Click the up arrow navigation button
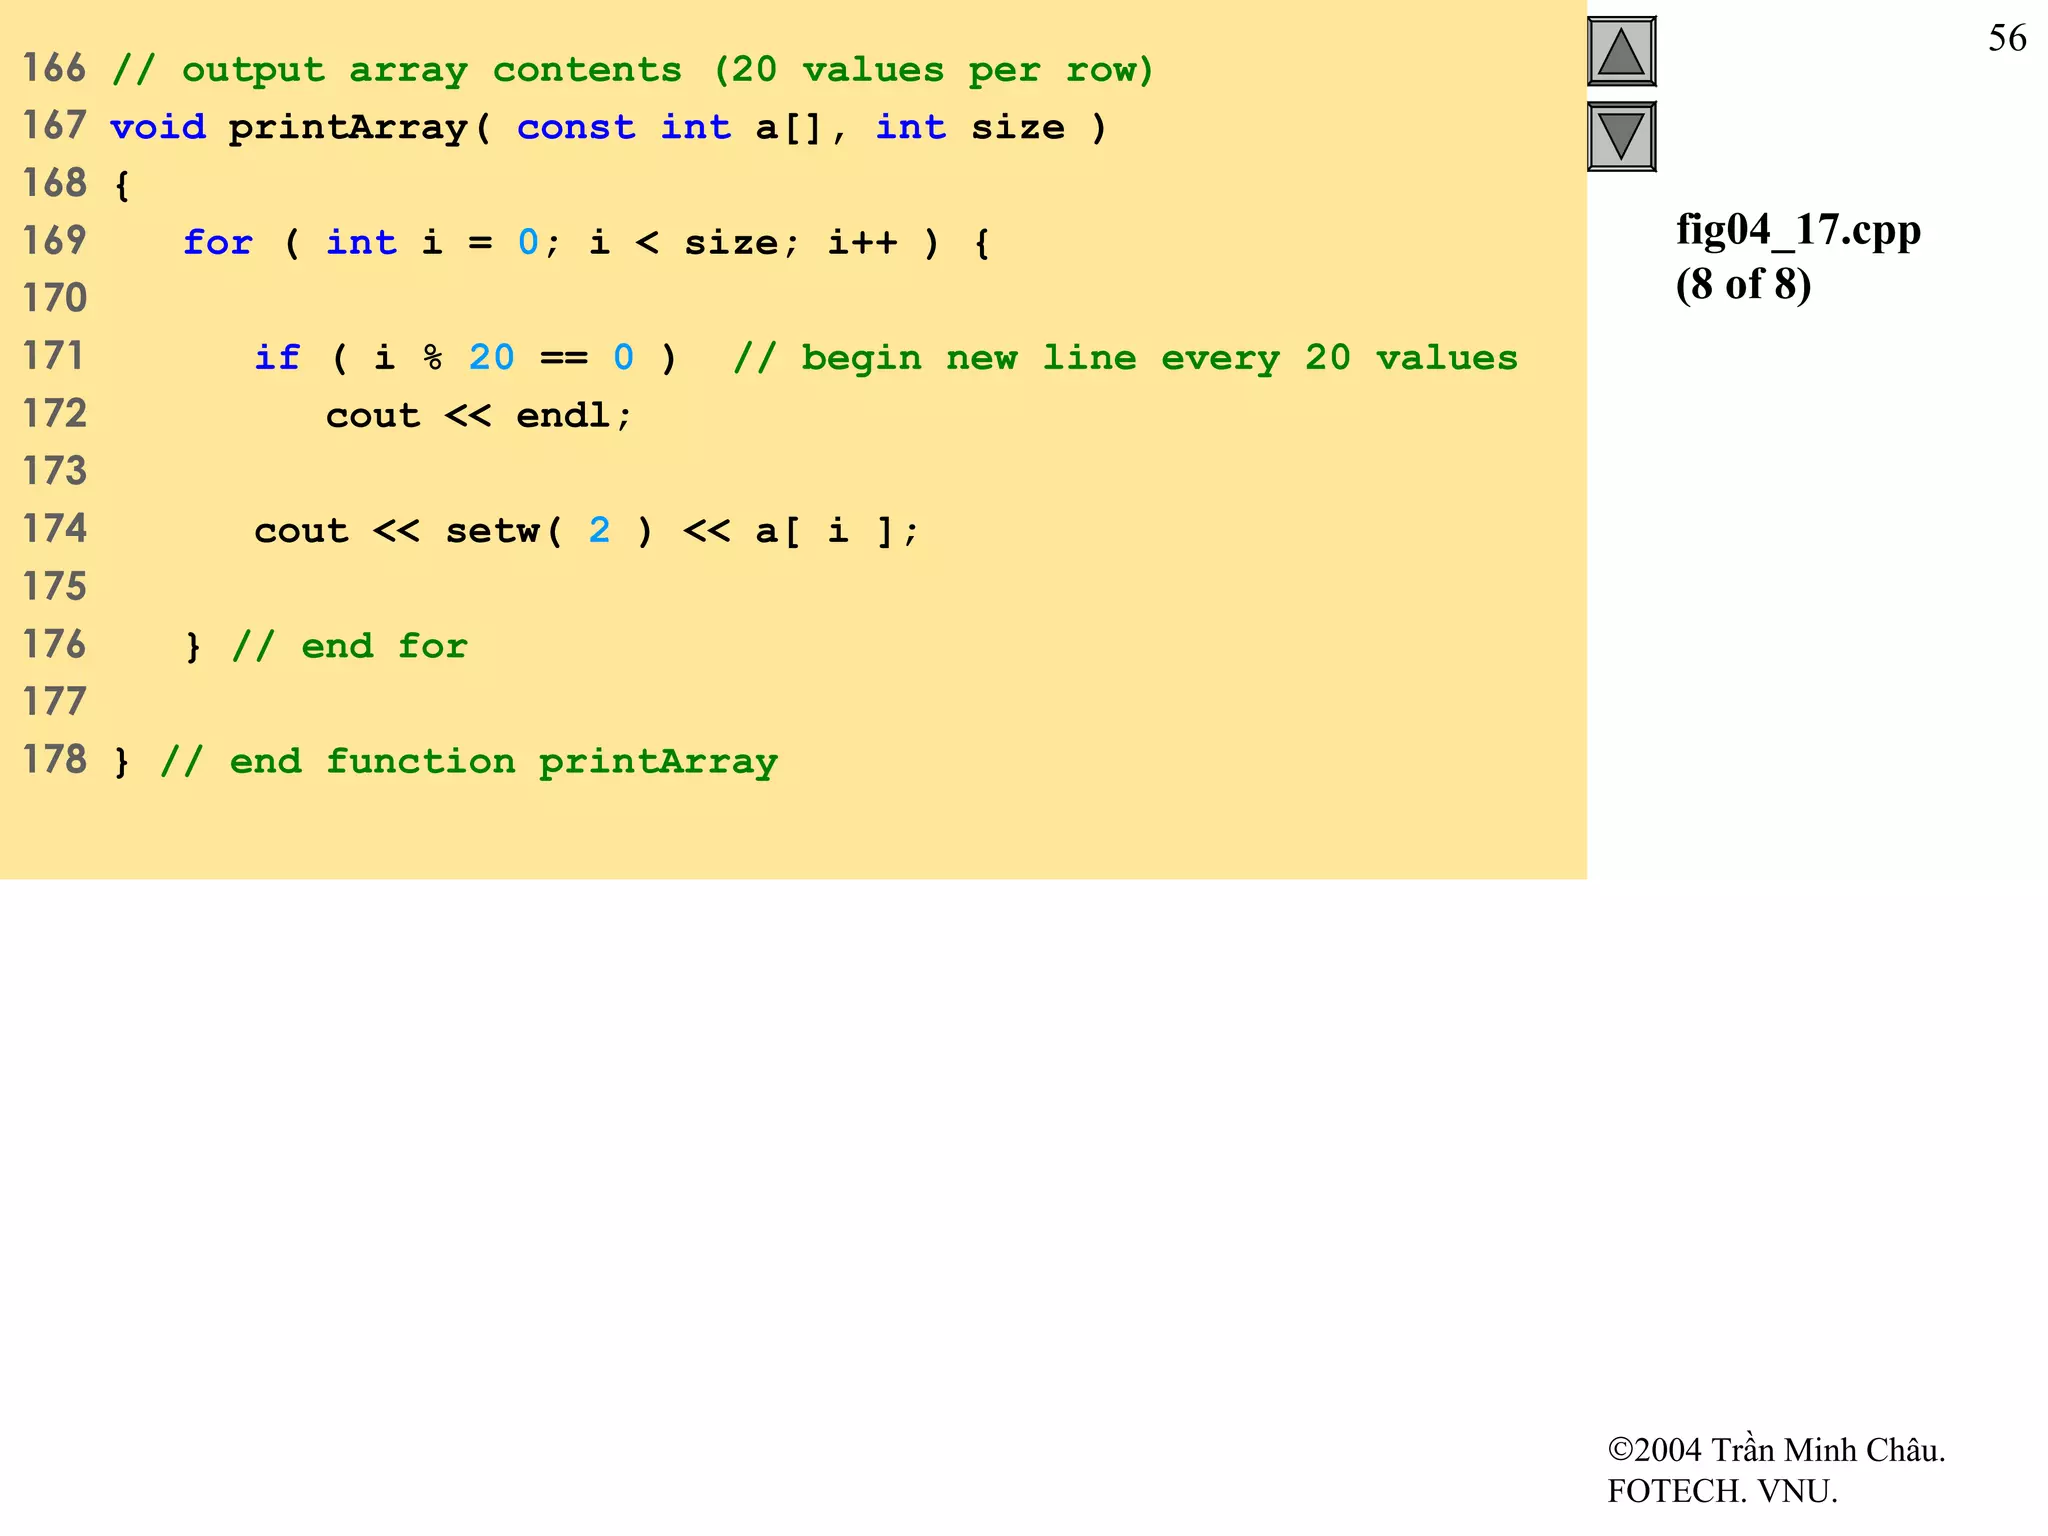Image resolution: width=2048 pixels, height=1536 pixels. (x=1621, y=51)
